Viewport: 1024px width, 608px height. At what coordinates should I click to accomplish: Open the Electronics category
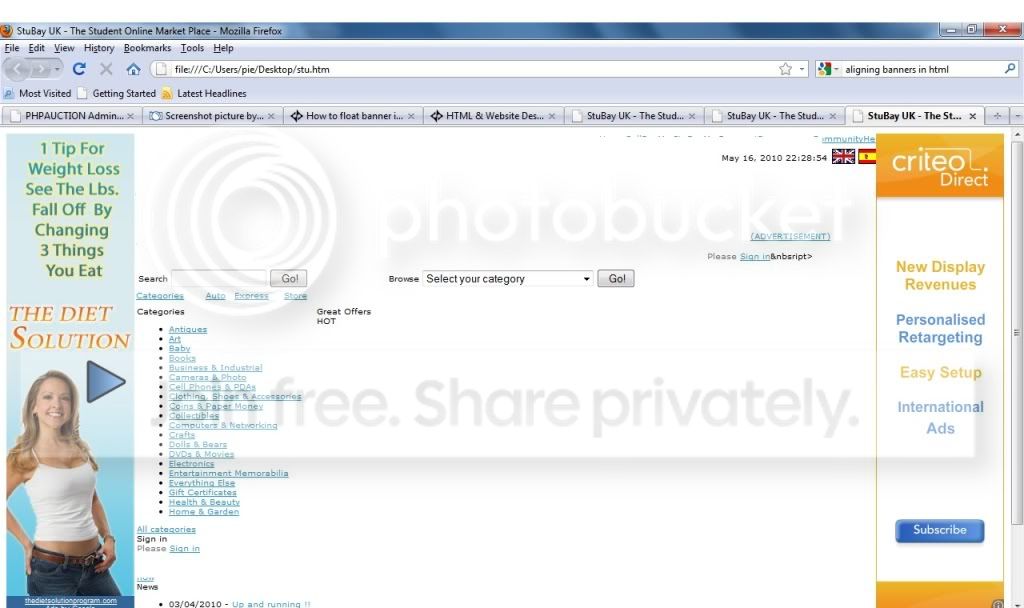point(191,464)
